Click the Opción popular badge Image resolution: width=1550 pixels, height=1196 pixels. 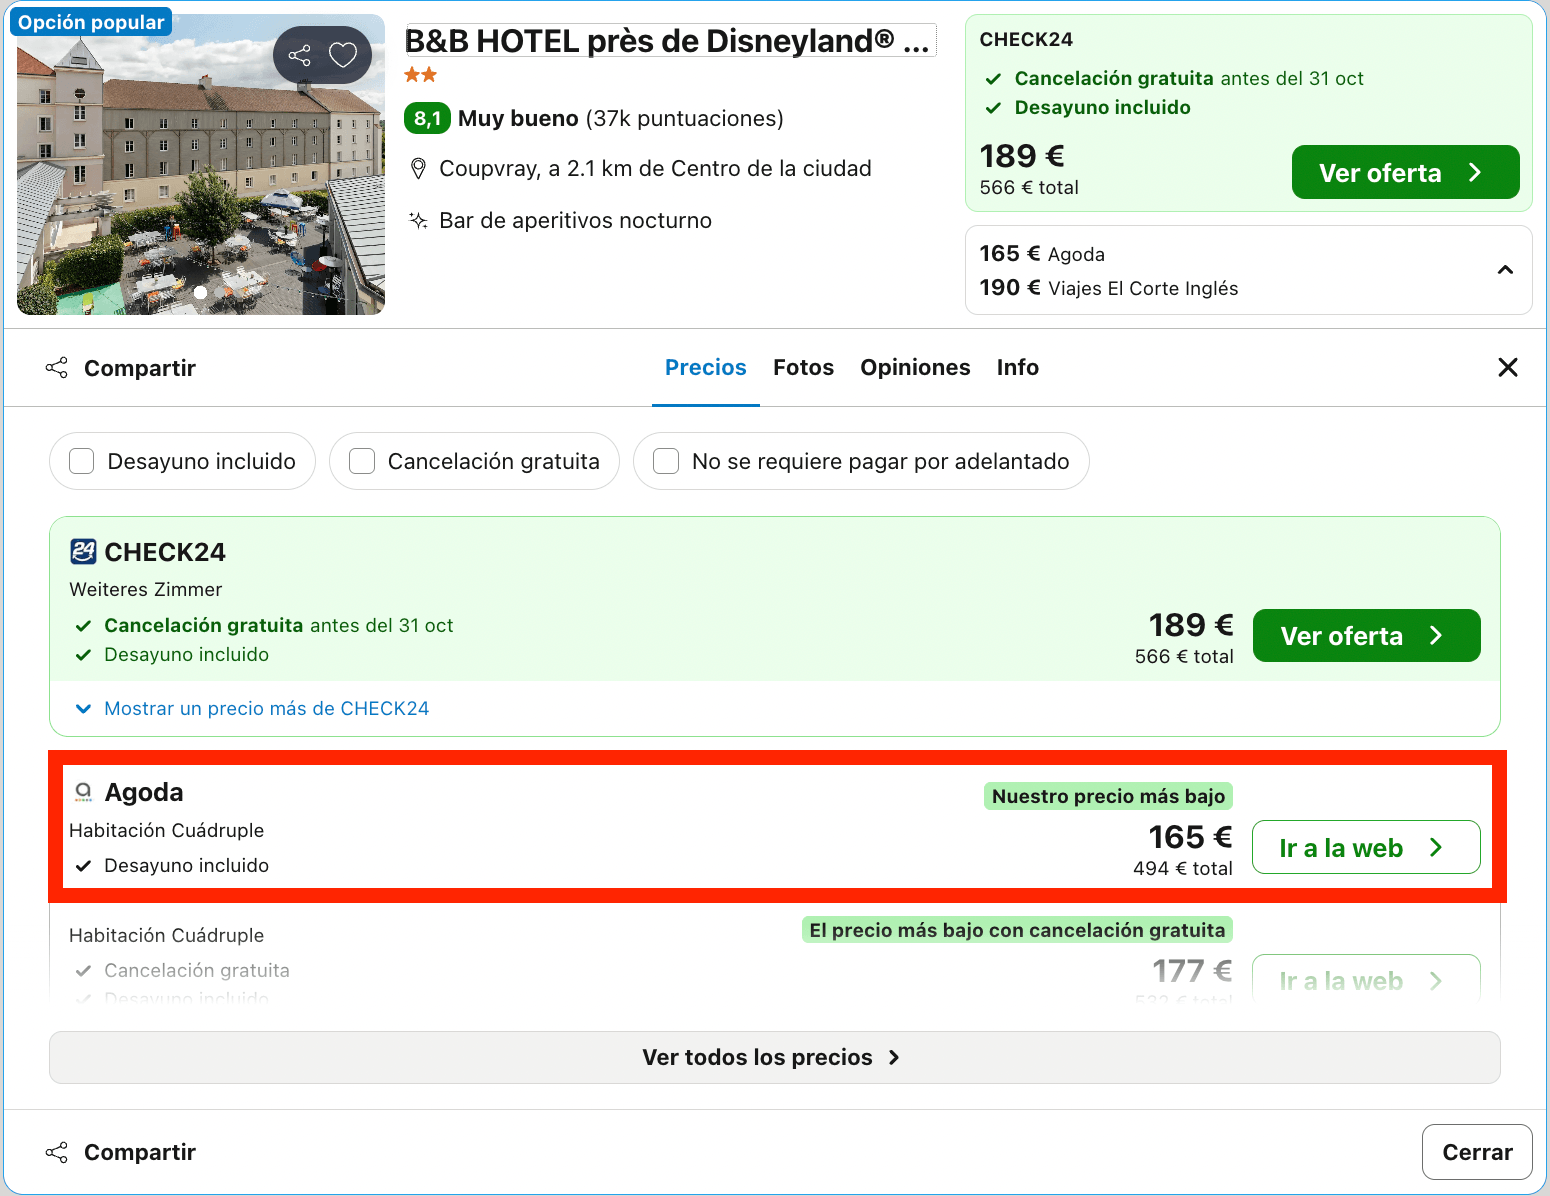[91, 22]
